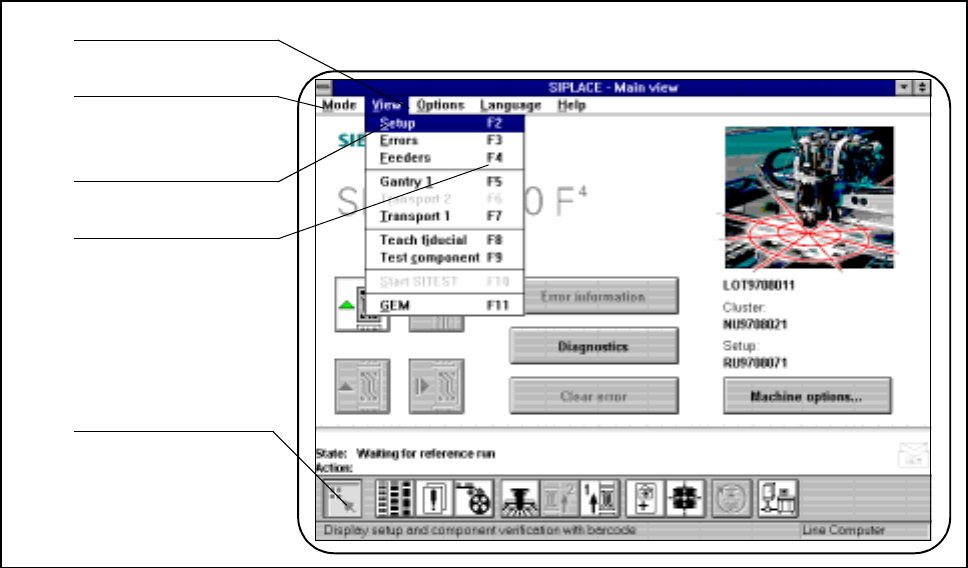The height and width of the screenshot is (568, 968).
Task: Click the setup value RU9708071
Action: click(x=755, y=362)
